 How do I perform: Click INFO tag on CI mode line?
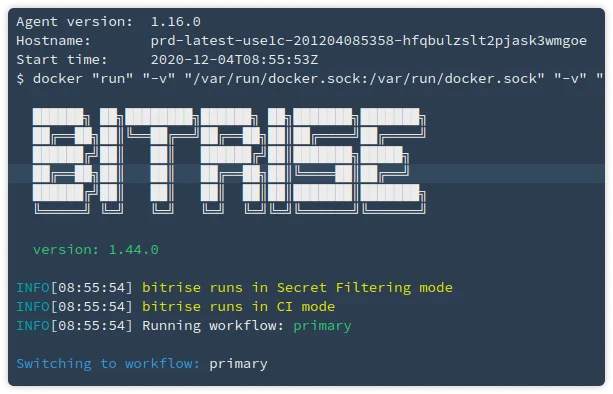33,306
